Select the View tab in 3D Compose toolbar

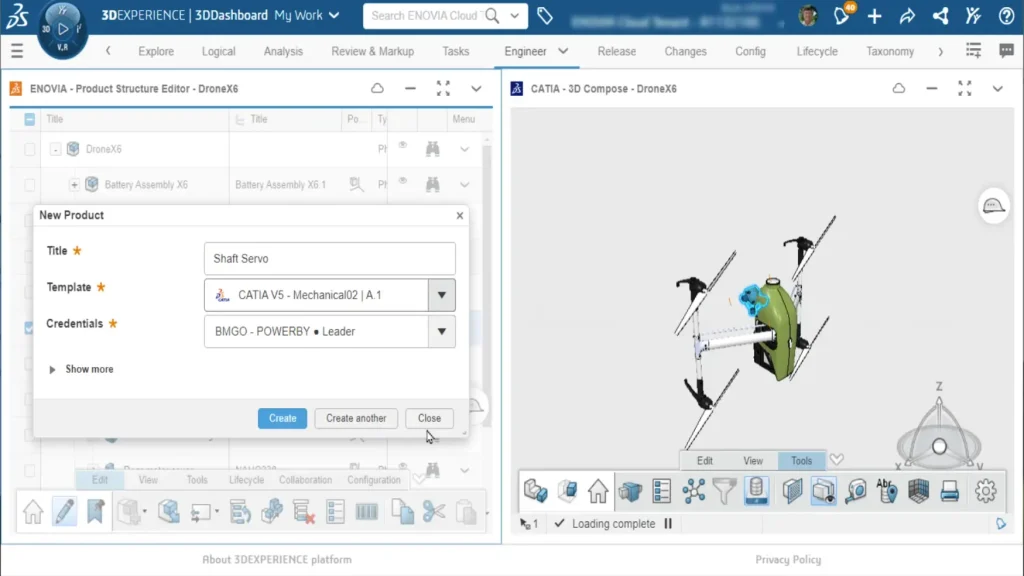[753, 460]
